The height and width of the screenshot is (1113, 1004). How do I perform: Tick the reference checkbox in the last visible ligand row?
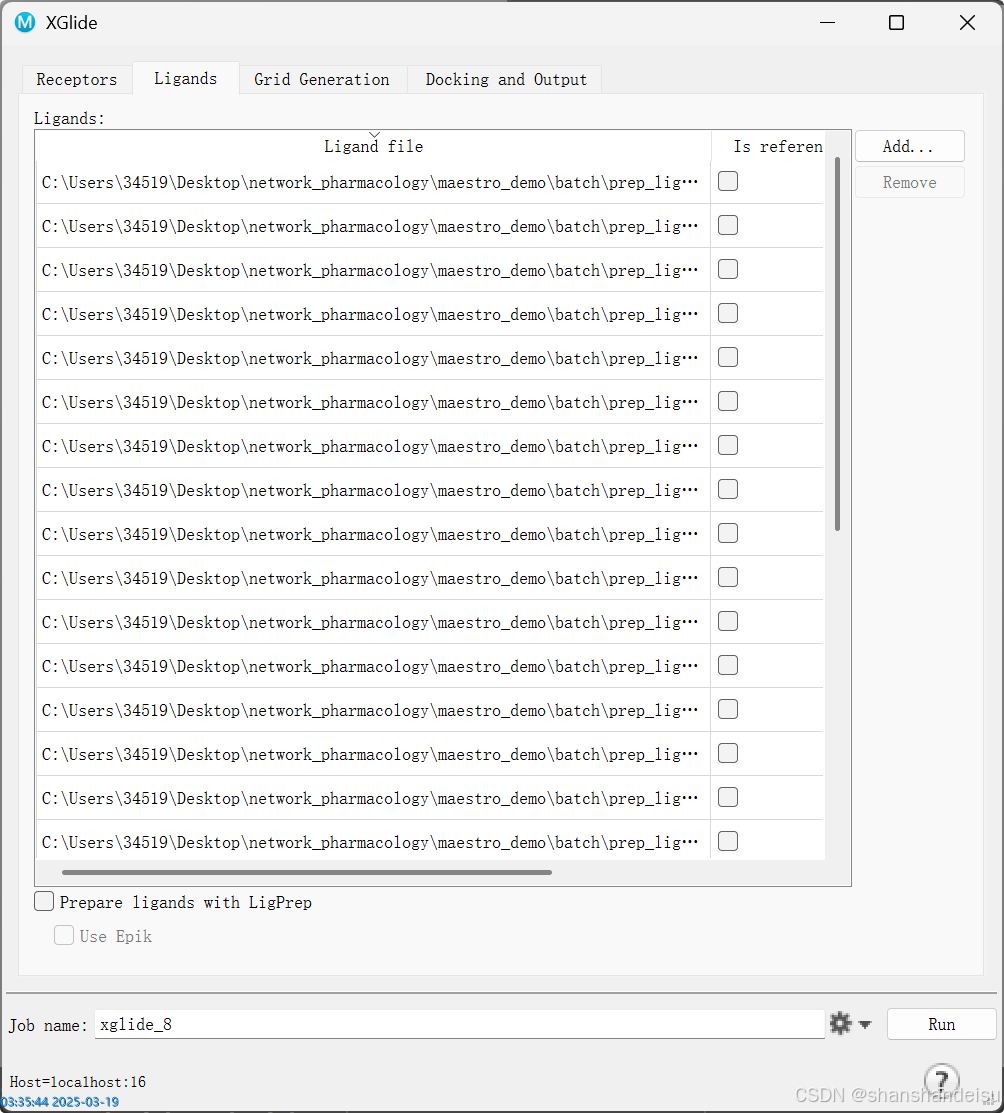pyautogui.click(x=728, y=842)
